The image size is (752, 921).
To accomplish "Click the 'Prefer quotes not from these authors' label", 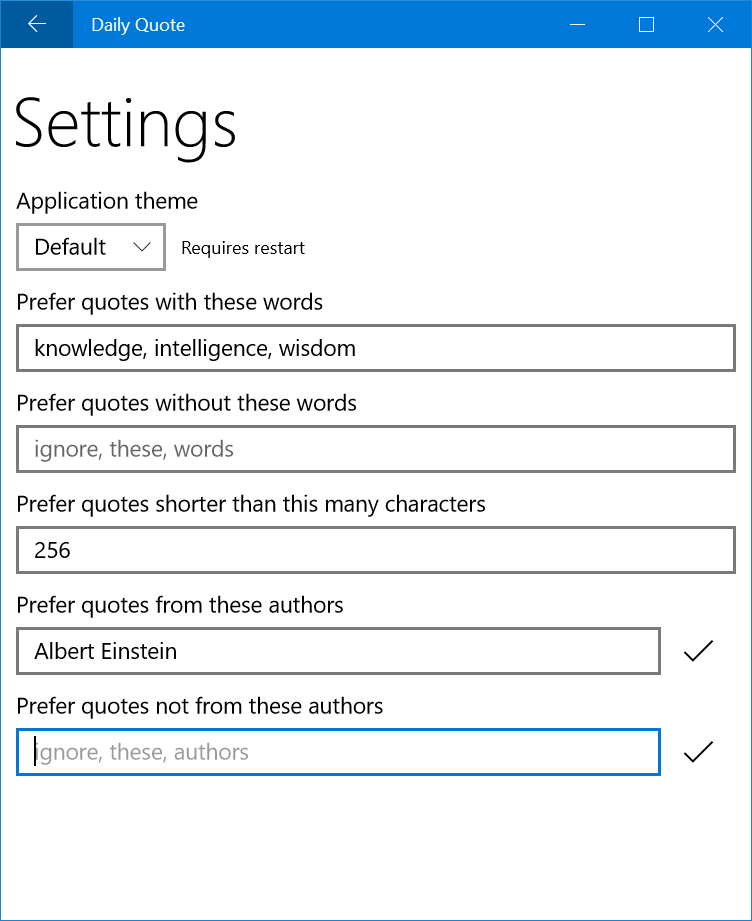I will pos(200,706).
